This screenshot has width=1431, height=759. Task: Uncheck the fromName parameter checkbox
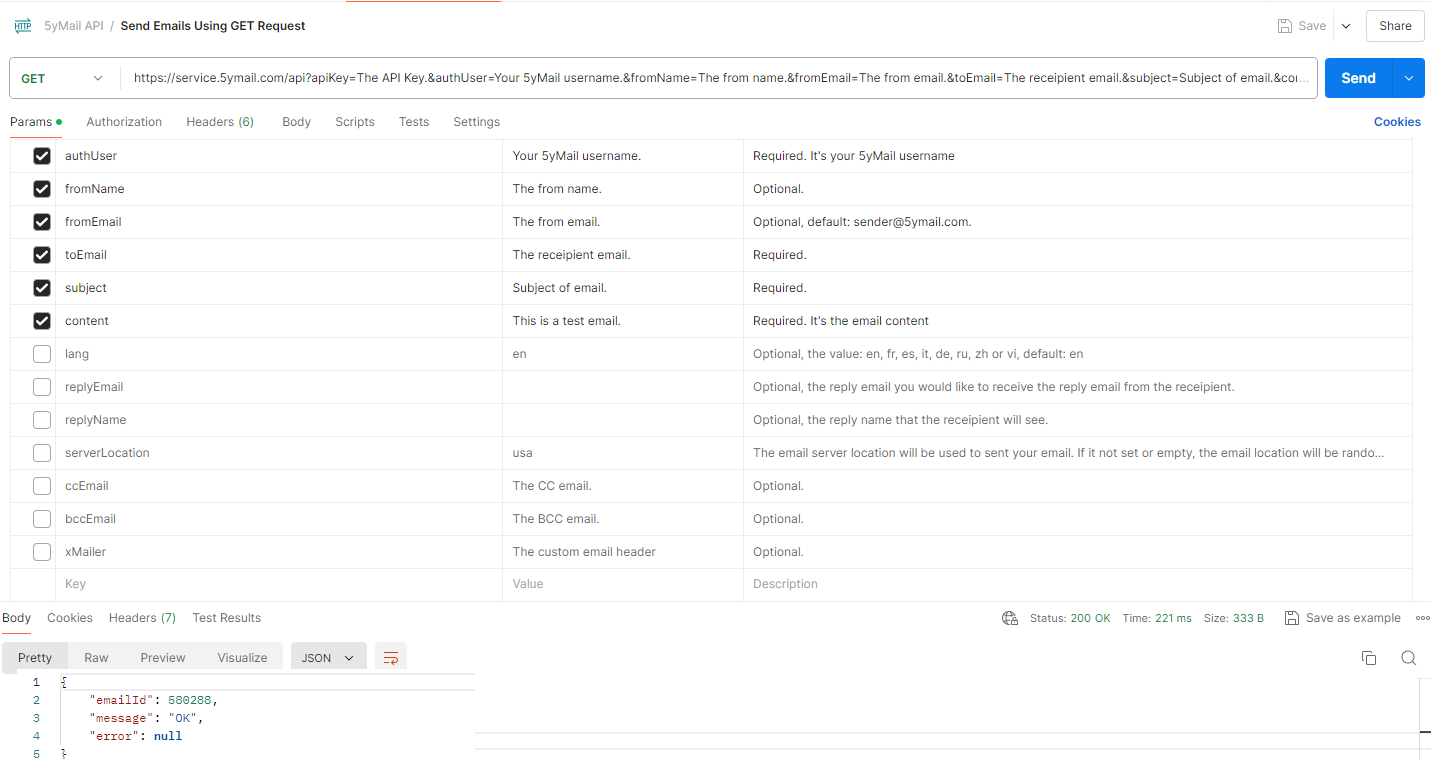click(x=42, y=189)
